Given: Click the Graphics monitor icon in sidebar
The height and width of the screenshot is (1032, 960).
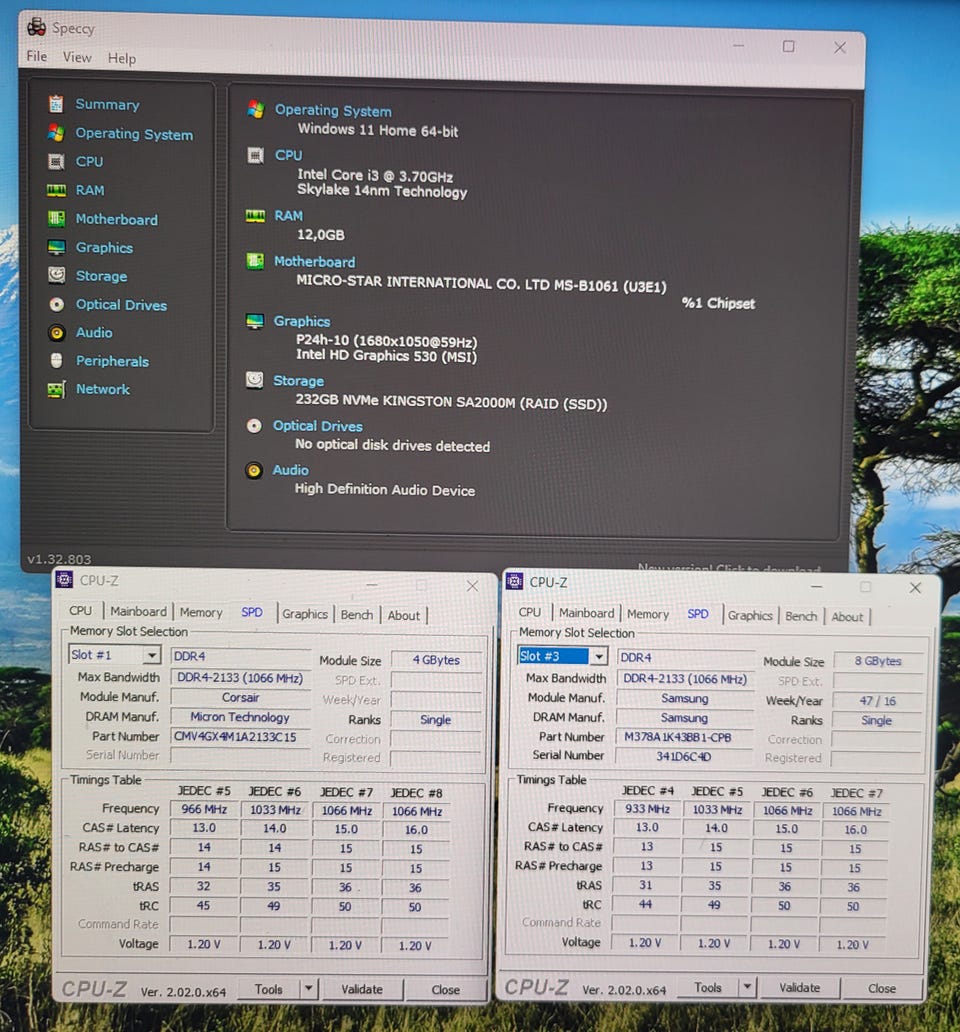Looking at the screenshot, I should point(57,247).
